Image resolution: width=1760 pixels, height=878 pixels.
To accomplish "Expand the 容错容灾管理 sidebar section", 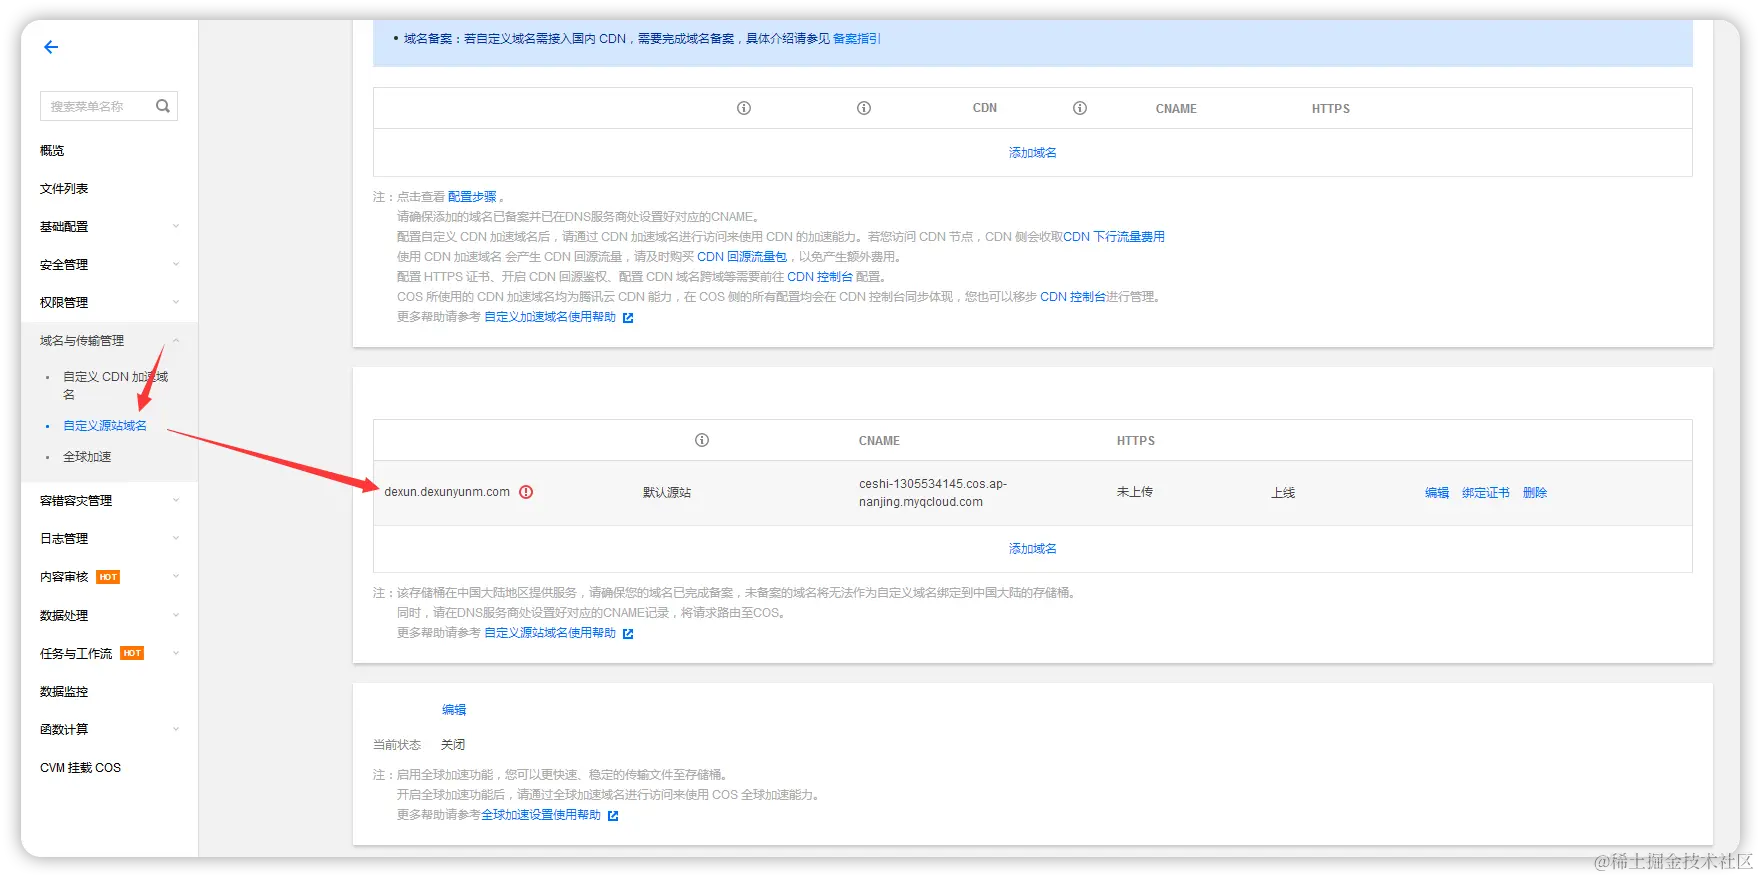I will point(176,501).
